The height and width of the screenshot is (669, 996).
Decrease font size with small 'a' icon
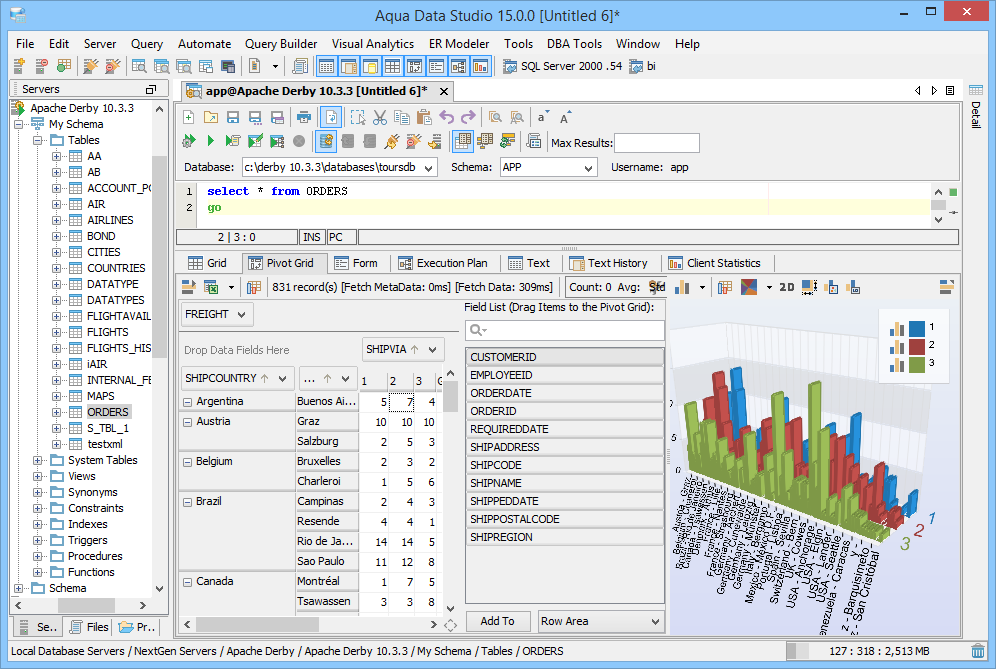coord(542,117)
